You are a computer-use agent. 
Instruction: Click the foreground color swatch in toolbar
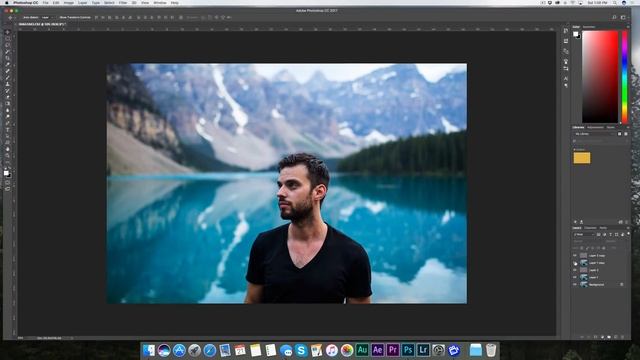pyautogui.click(x=6, y=173)
